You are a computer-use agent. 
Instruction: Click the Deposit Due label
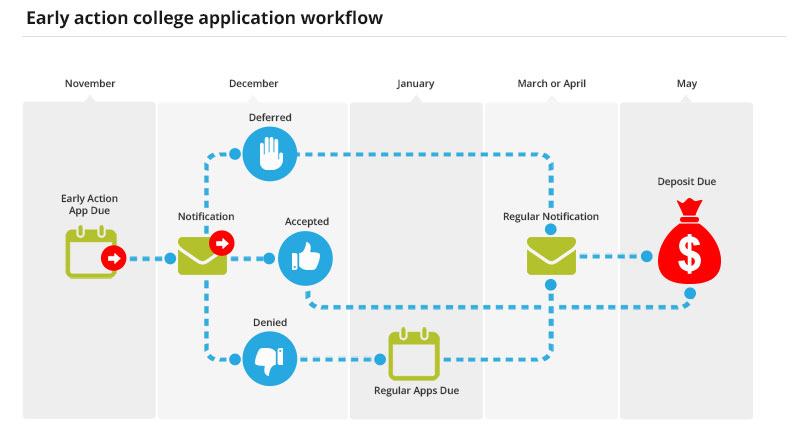(687, 182)
